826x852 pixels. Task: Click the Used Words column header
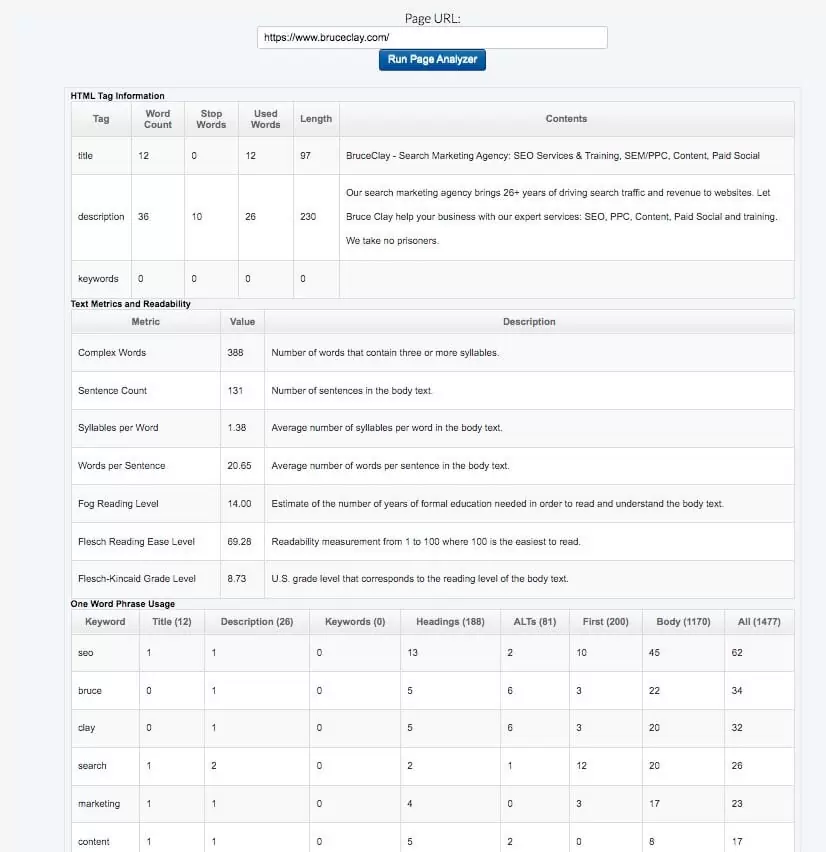coord(265,119)
